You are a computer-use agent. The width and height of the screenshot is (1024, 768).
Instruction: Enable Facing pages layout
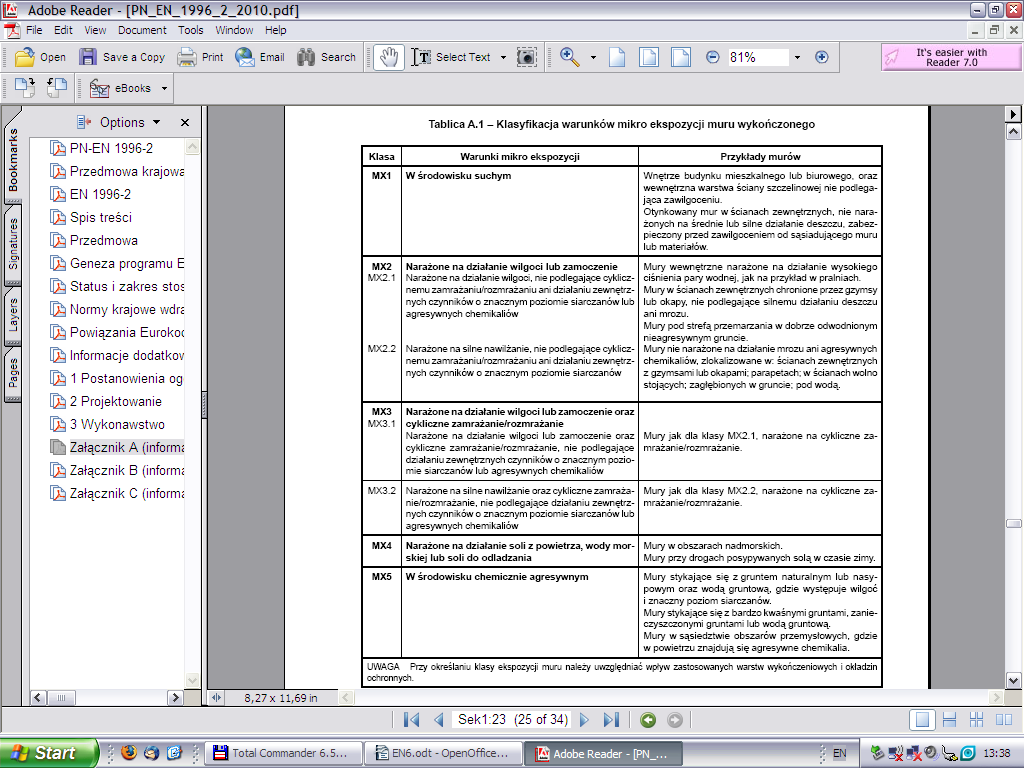[1004, 720]
